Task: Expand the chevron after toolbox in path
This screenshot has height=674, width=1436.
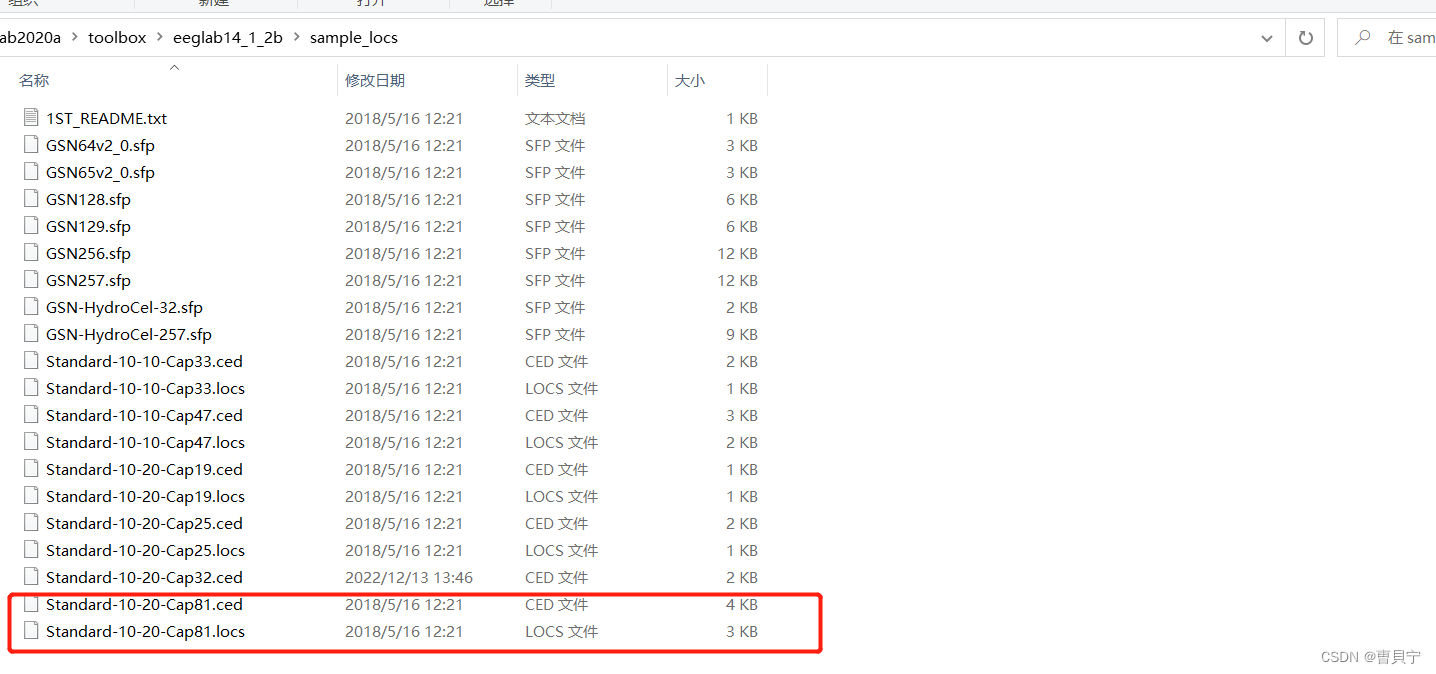Action: click(161, 38)
